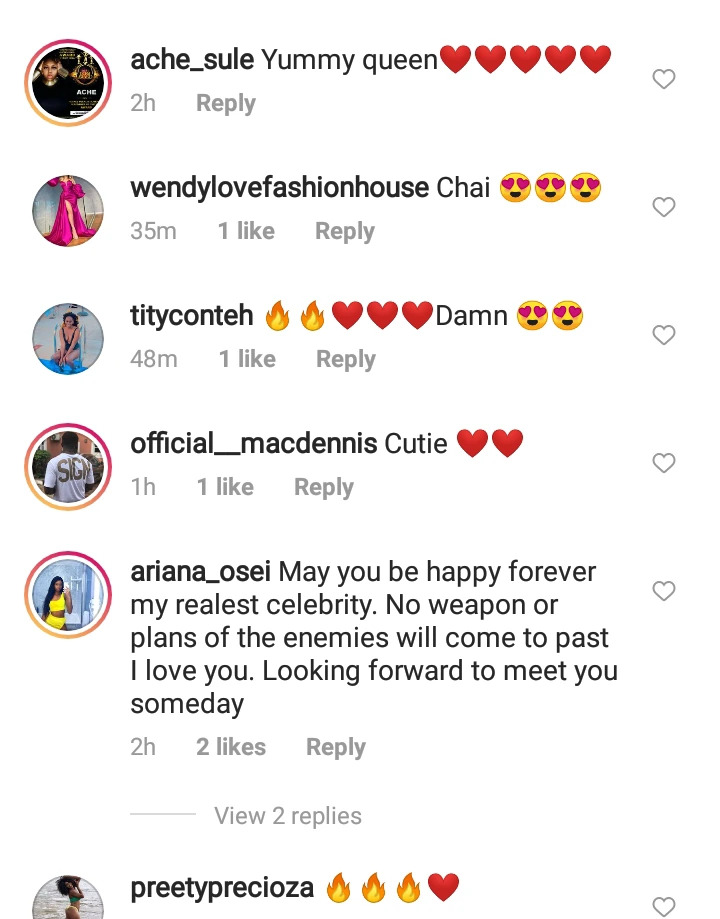Reply to ariana_osei's comment
The image size is (720, 919).
pyautogui.click(x=336, y=747)
